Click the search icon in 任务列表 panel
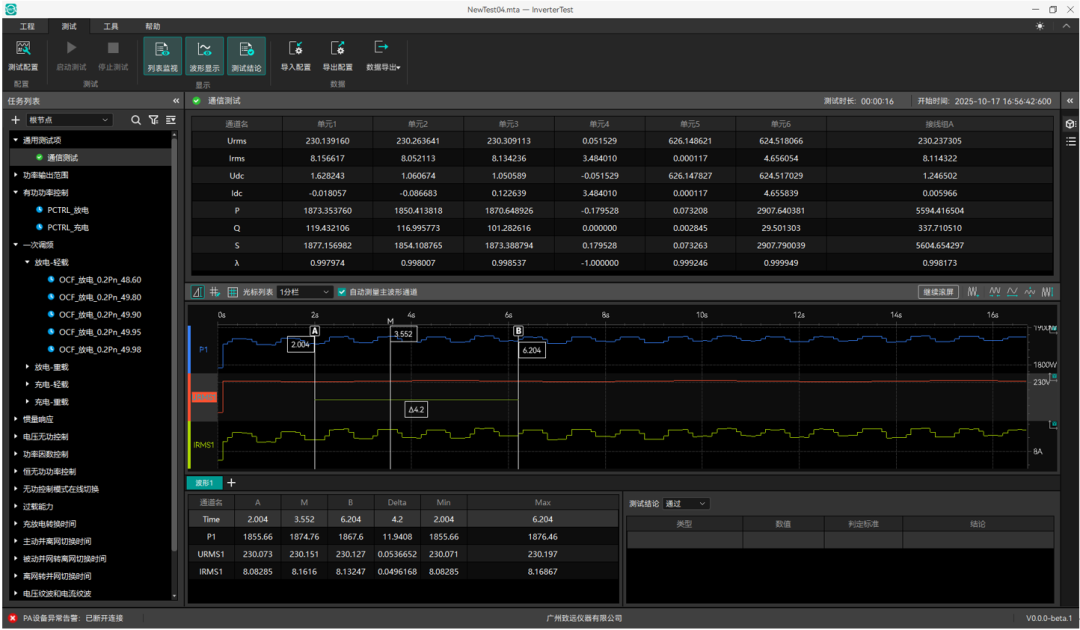1080x630 pixels. click(x=136, y=120)
